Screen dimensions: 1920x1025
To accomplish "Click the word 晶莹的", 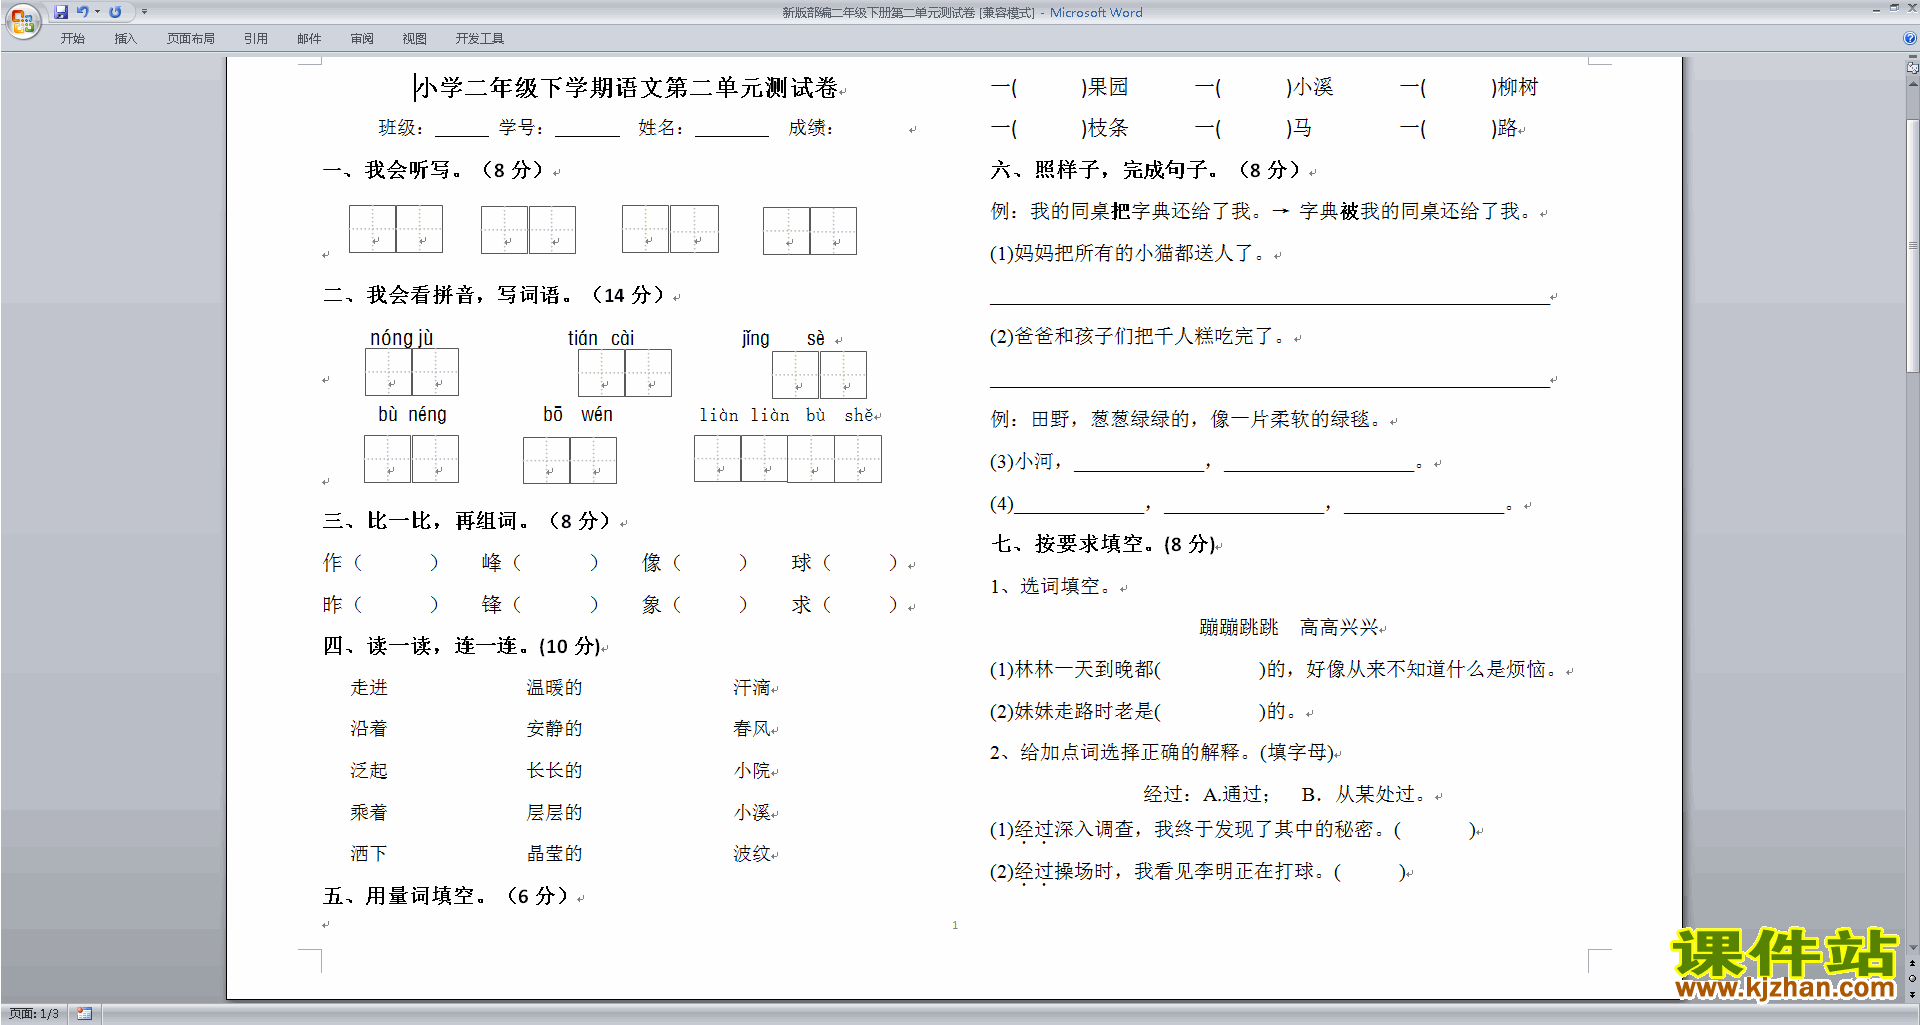I will click(x=555, y=854).
